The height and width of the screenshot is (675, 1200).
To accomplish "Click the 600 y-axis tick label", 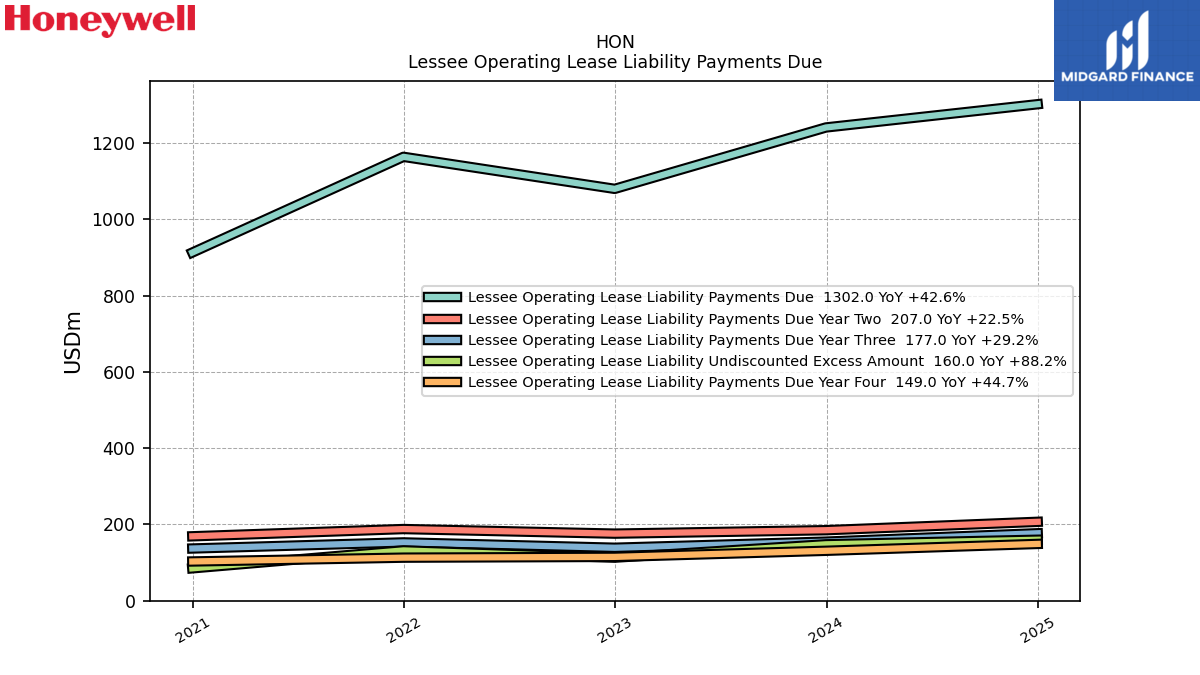I will [x=120, y=372].
